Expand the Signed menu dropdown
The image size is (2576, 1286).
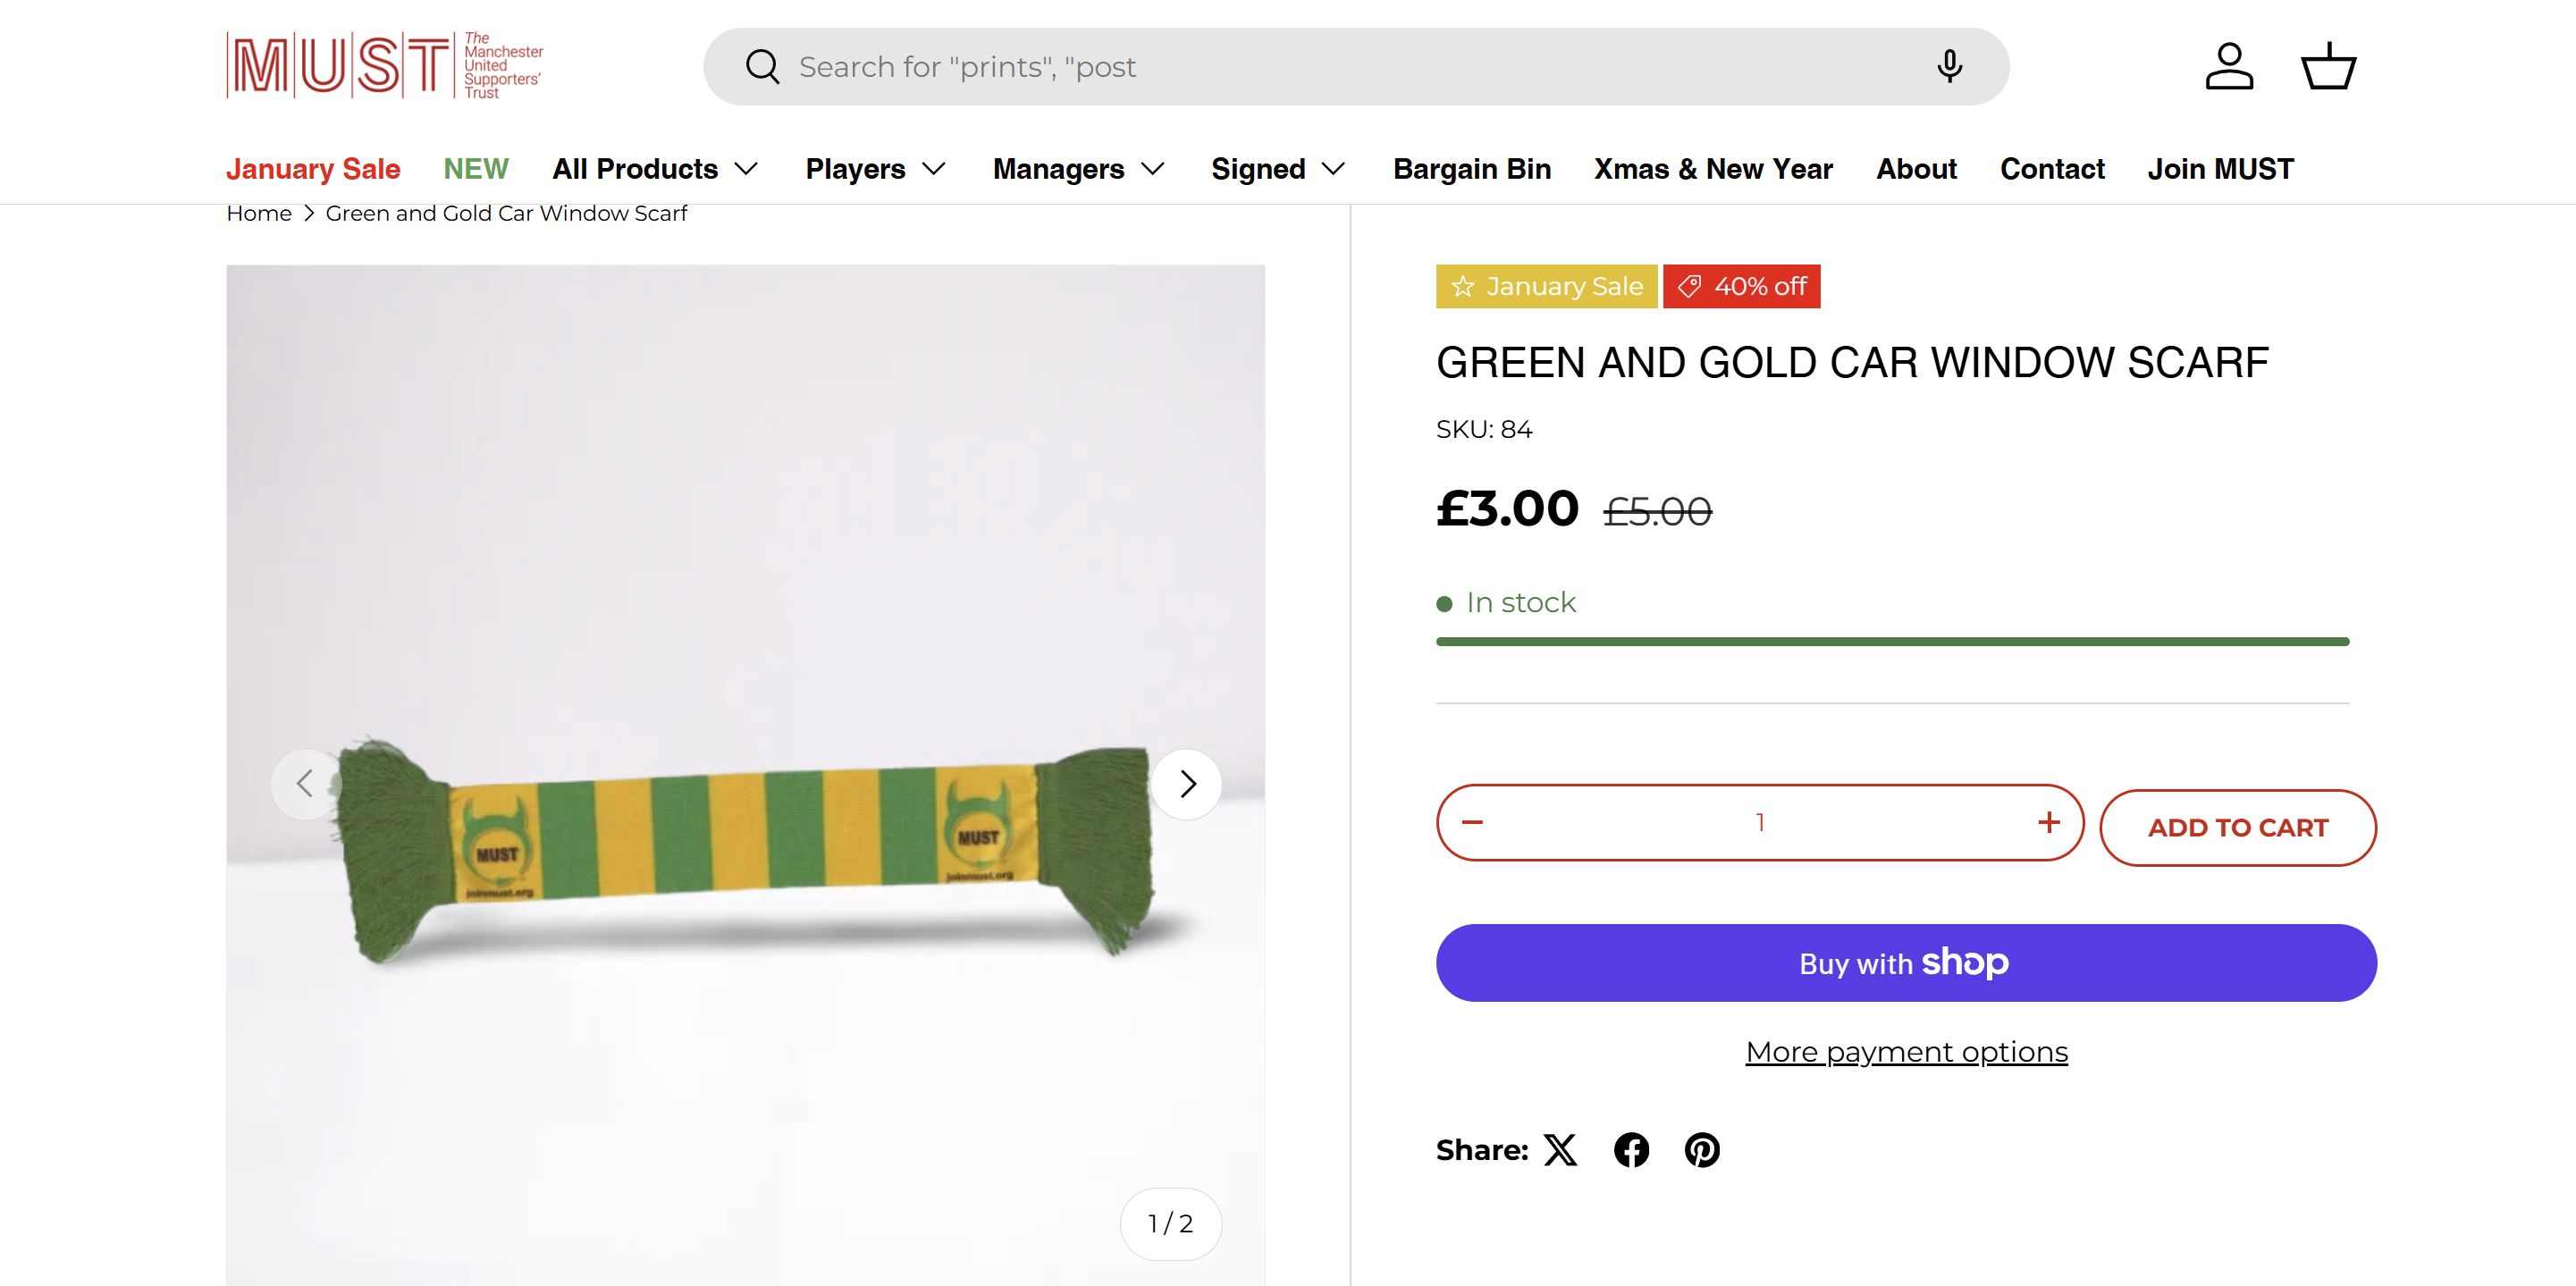pos(1277,169)
